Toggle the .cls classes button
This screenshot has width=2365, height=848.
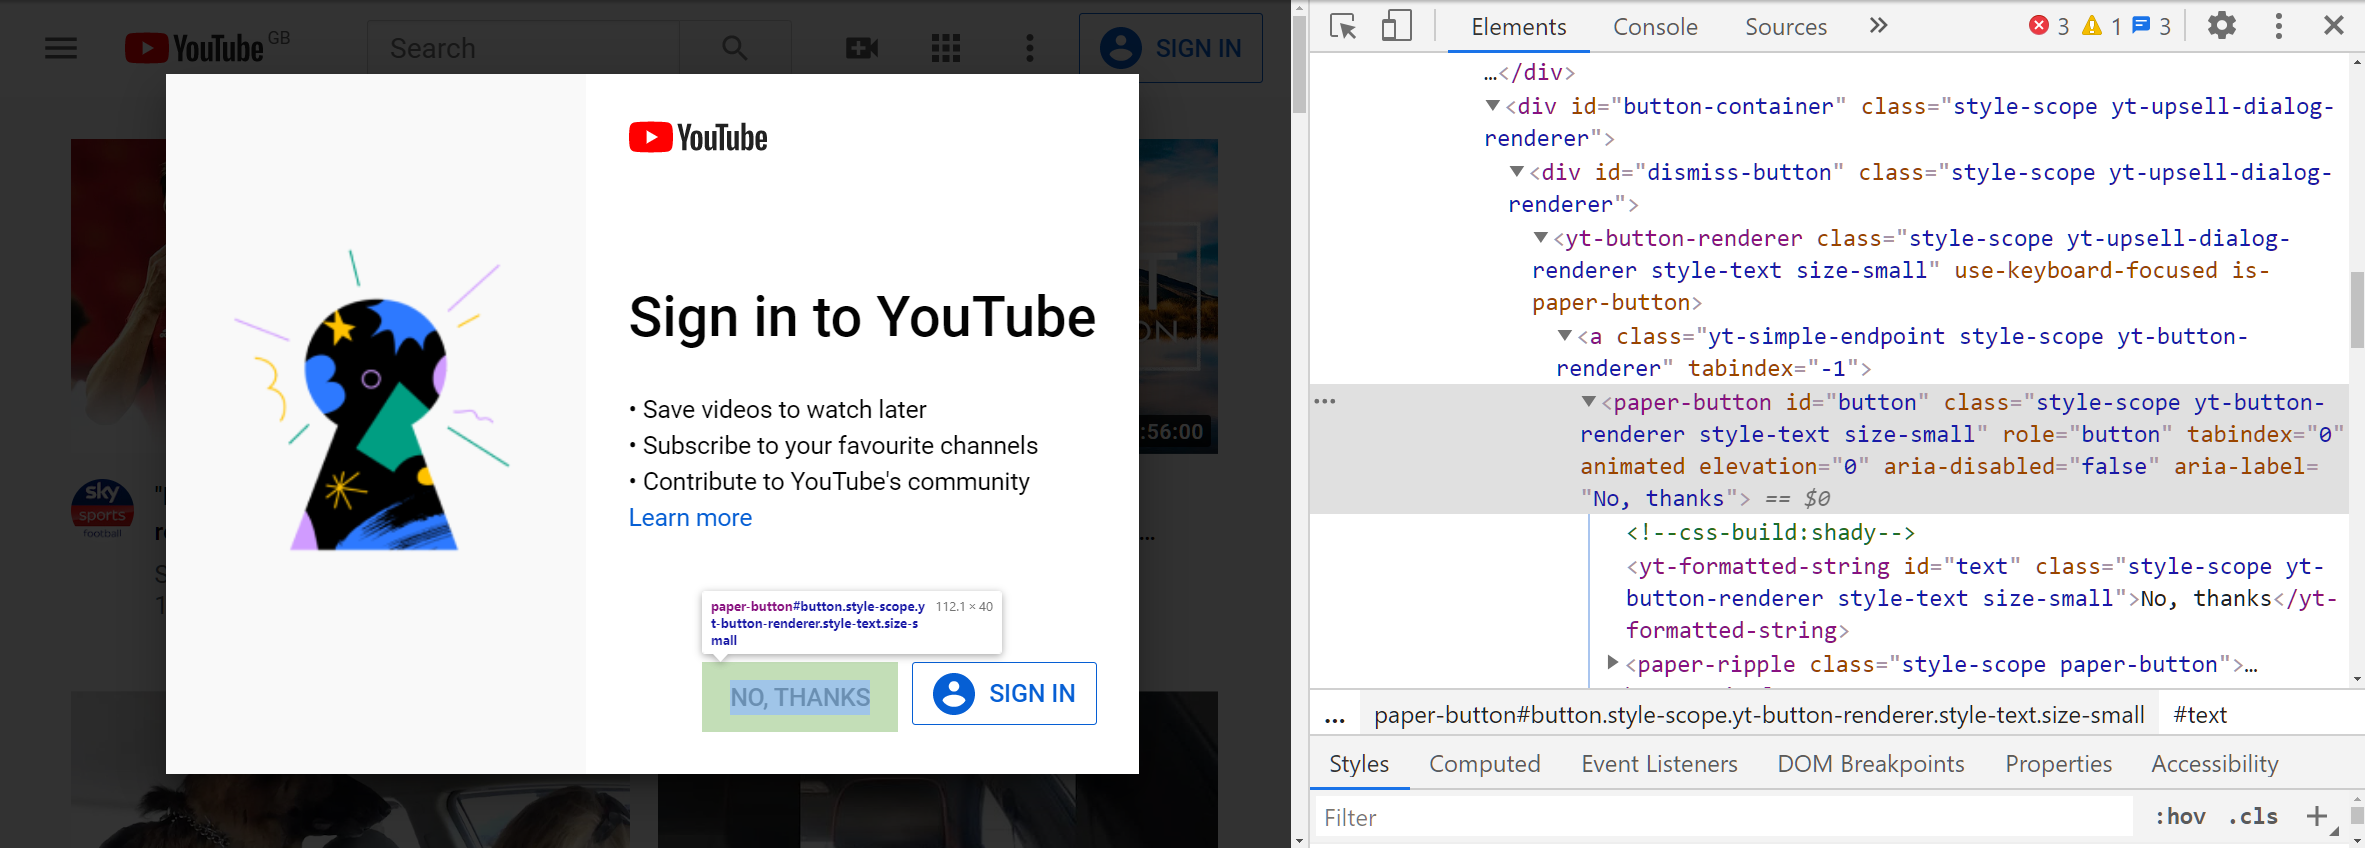point(2253,817)
